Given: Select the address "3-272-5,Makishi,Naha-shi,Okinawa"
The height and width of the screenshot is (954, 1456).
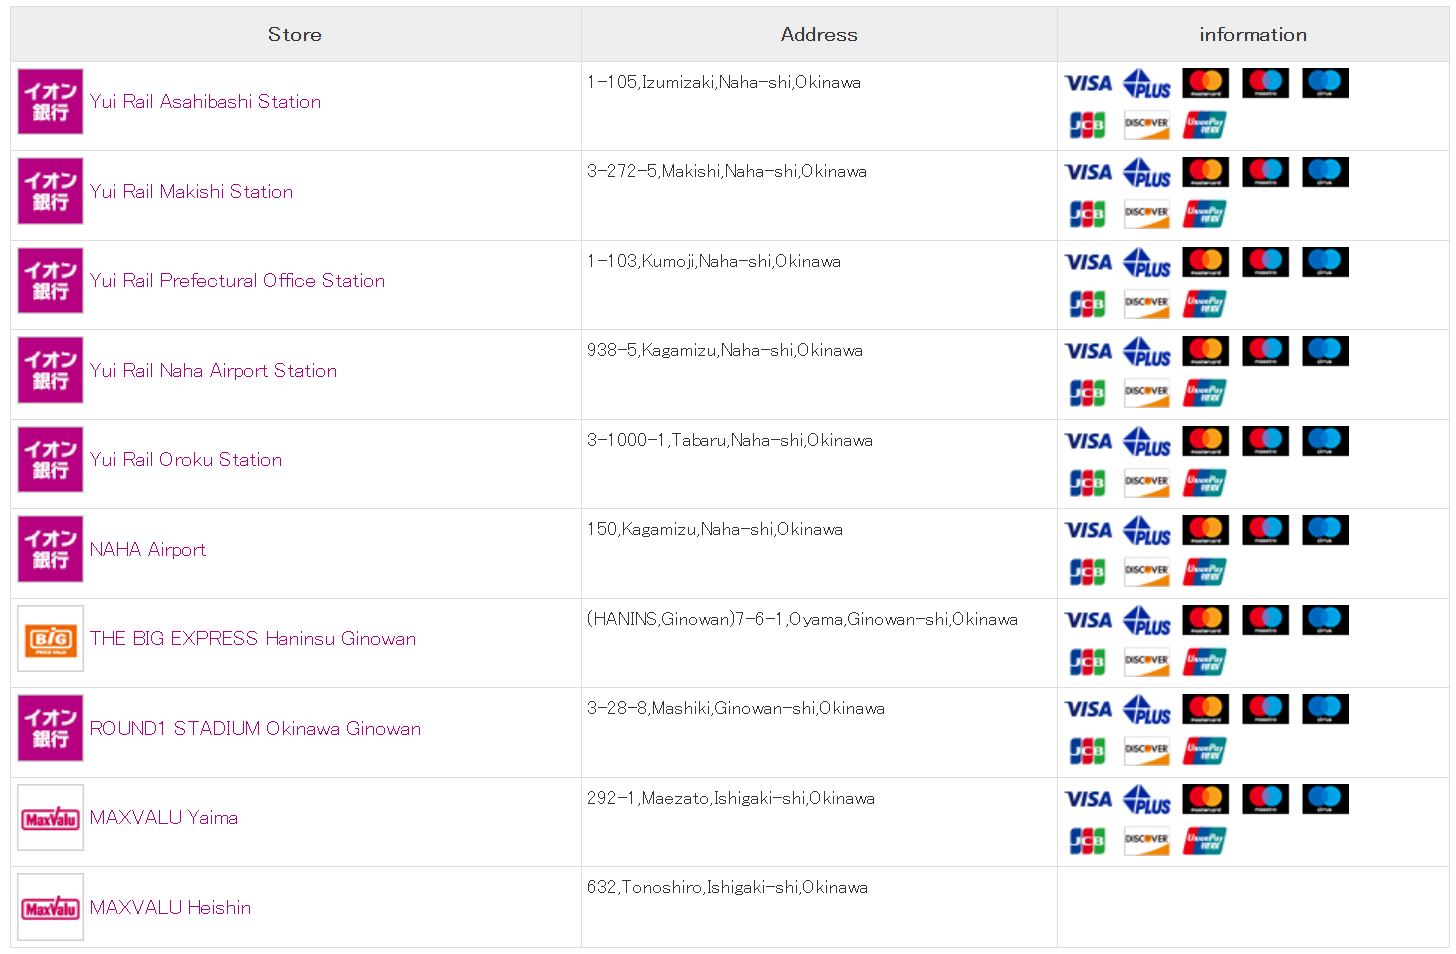Looking at the screenshot, I should [727, 171].
